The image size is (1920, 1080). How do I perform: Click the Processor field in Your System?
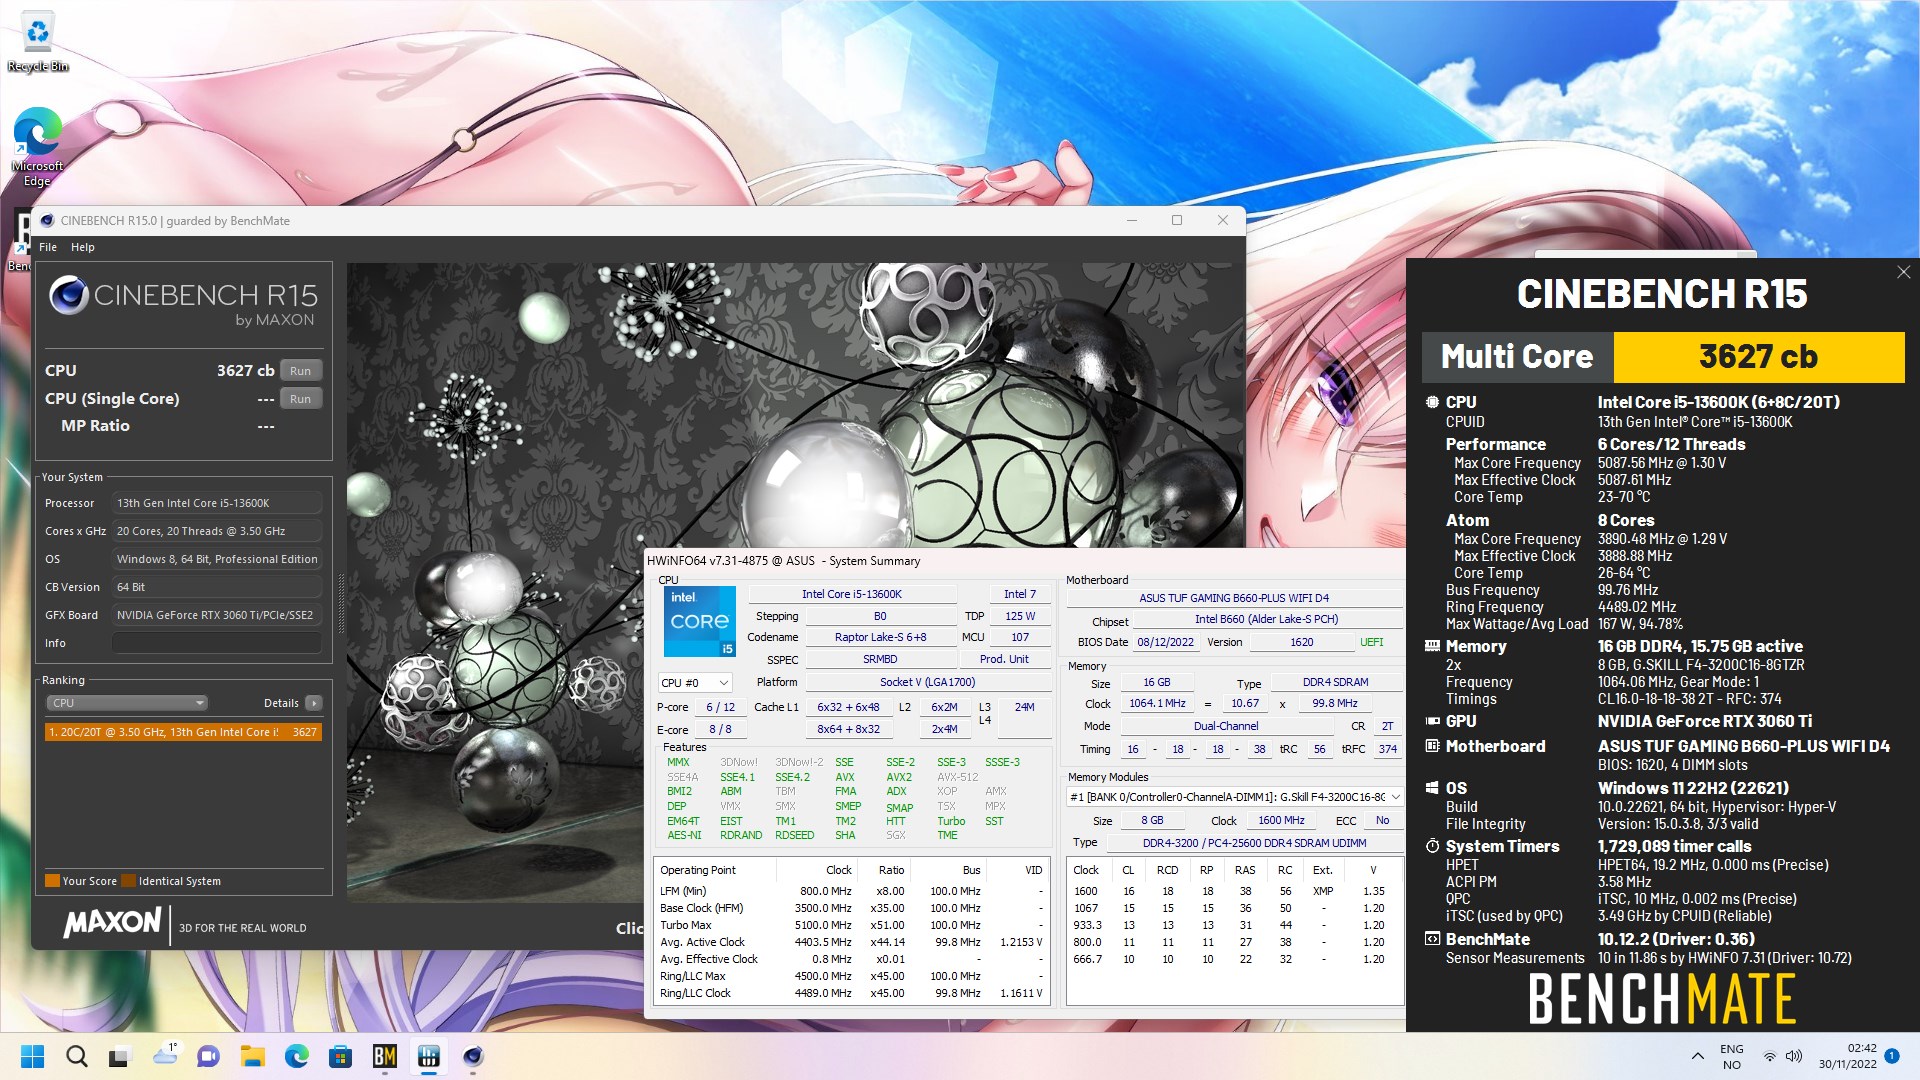coord(217,503)
